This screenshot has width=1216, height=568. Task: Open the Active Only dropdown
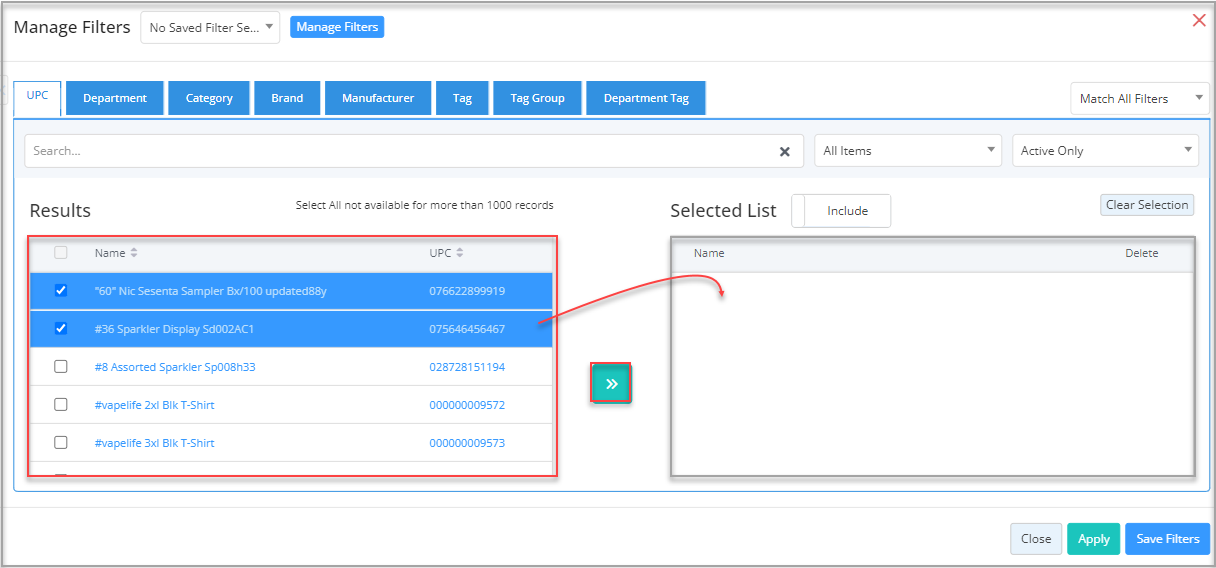[x=1105, y=151]
